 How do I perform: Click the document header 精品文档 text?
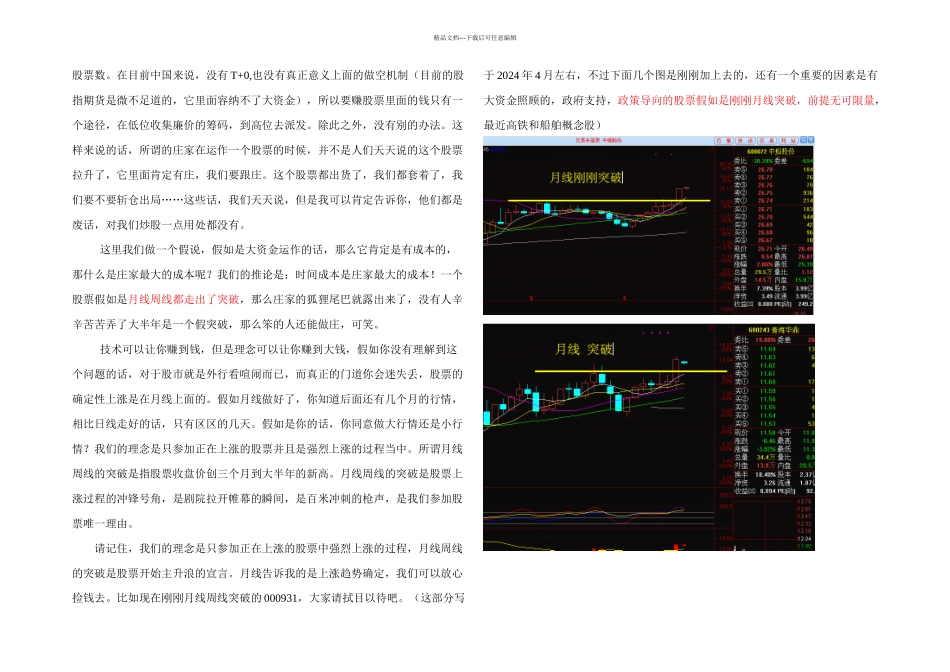point(474,37)
